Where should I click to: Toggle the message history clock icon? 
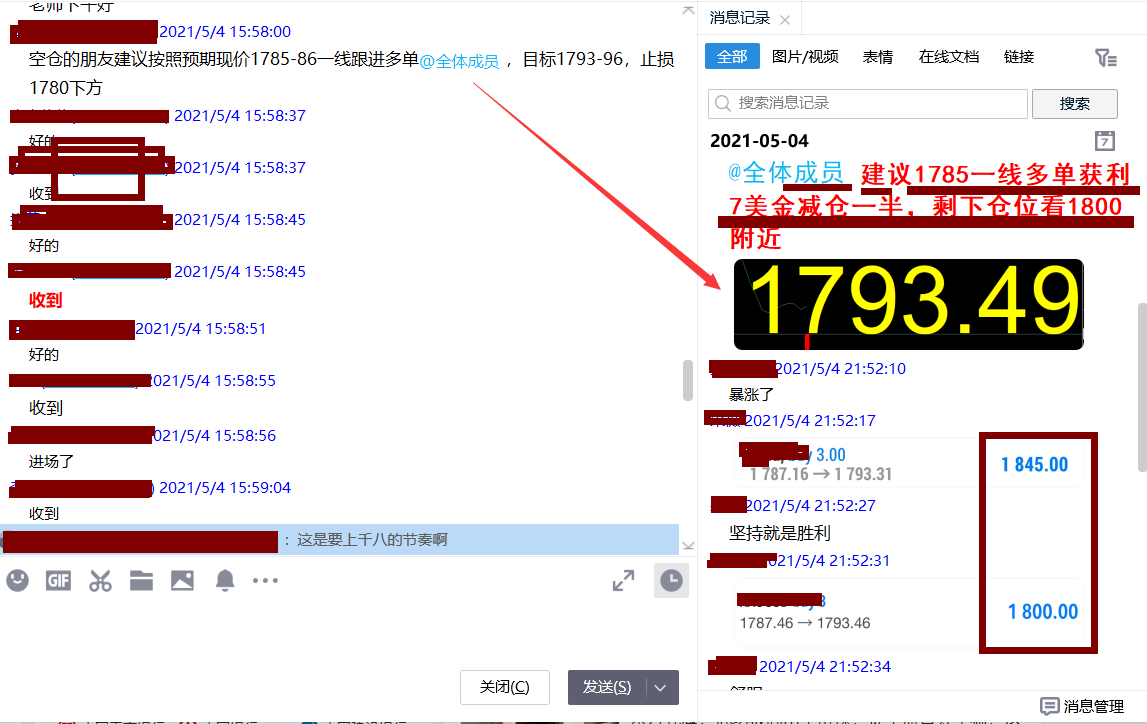point(671,581)
